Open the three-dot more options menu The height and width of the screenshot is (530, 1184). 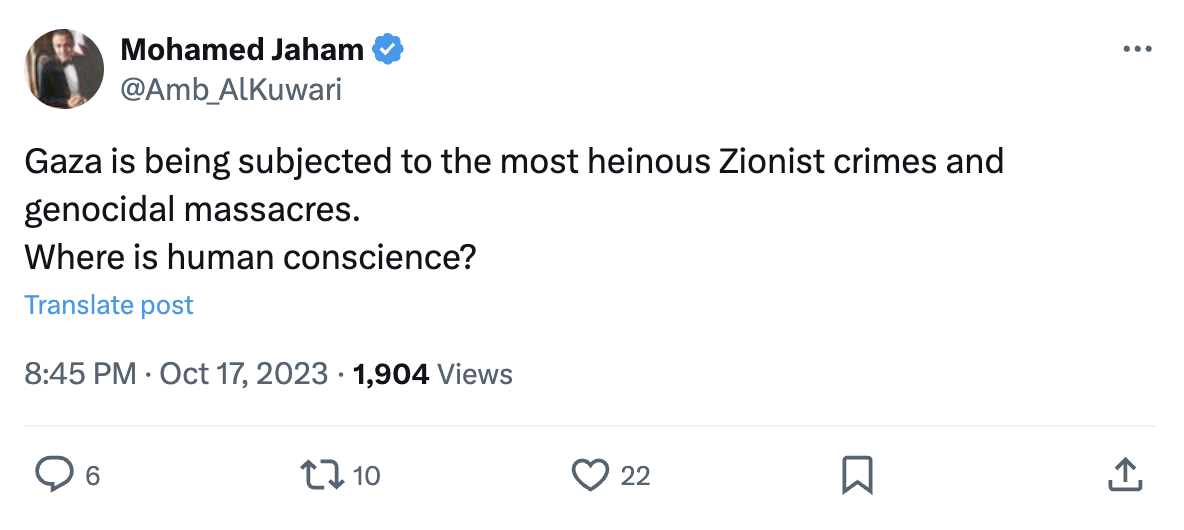pyautogui.click(x=1138, y=49)
